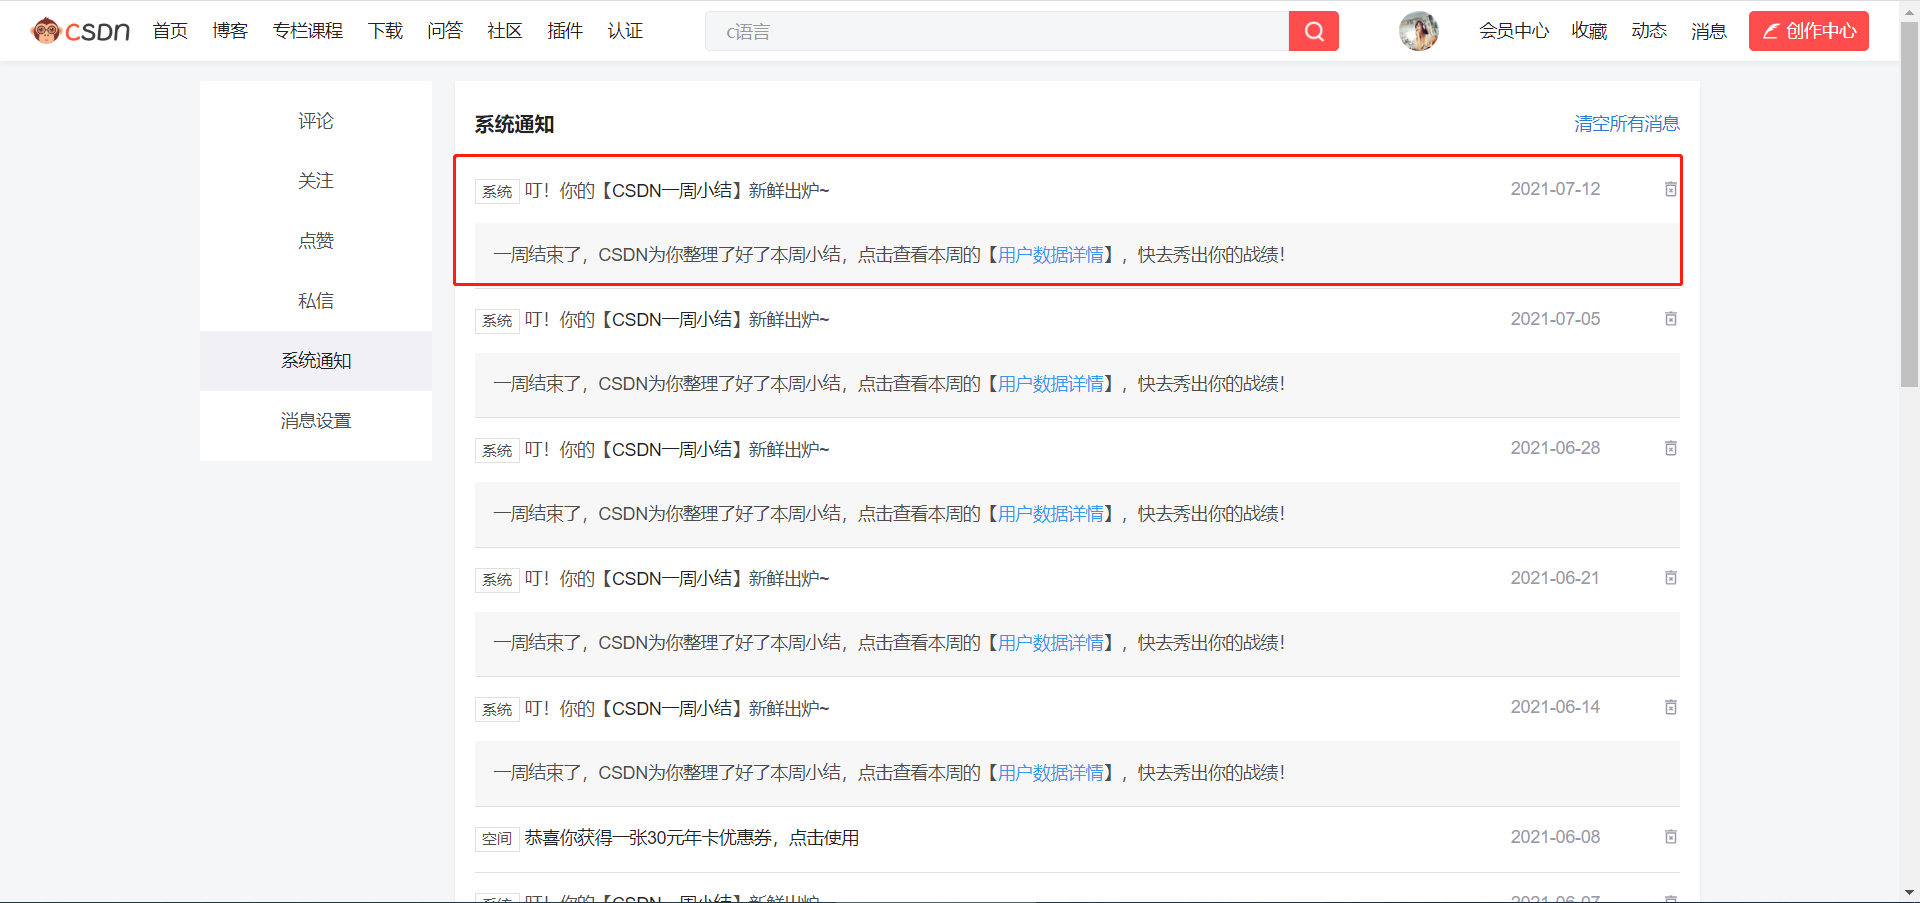Select 下载 in the top navigation
Image resolution: width=1920 pixels, height=903 pixels.
(x=385, y=31)
